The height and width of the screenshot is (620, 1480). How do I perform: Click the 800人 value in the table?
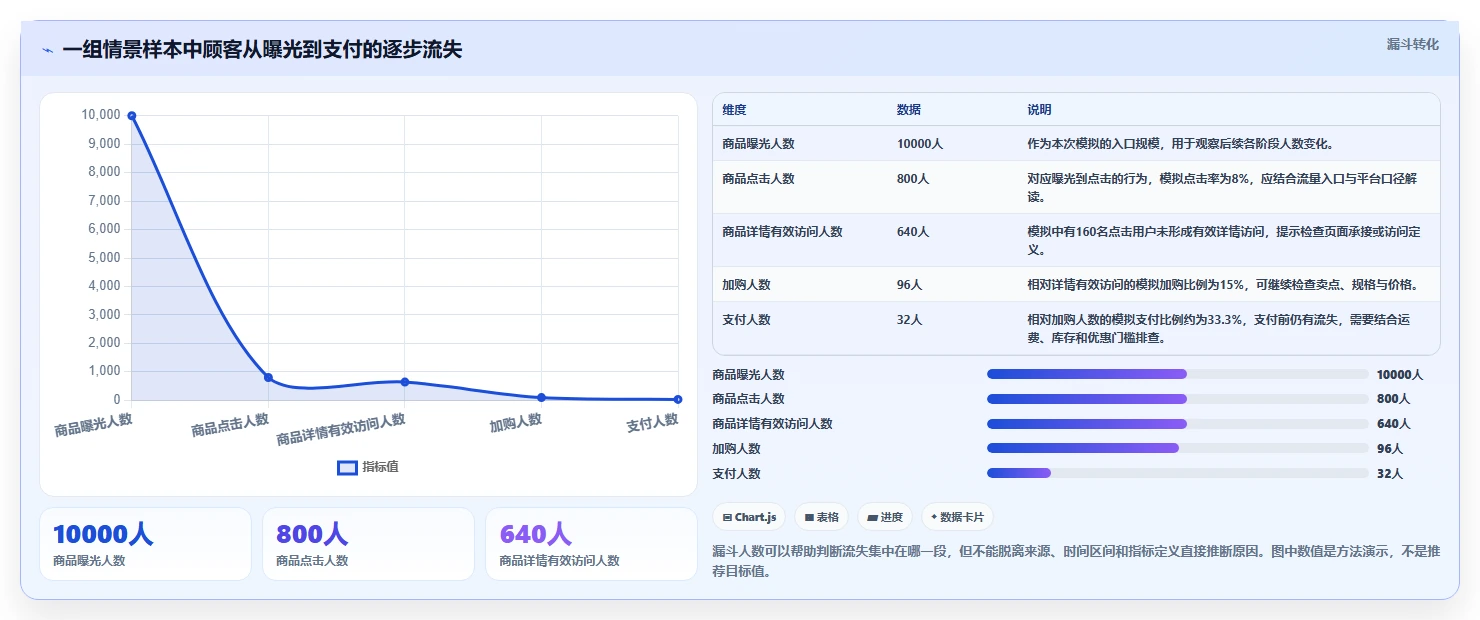[x=913, y=179]
